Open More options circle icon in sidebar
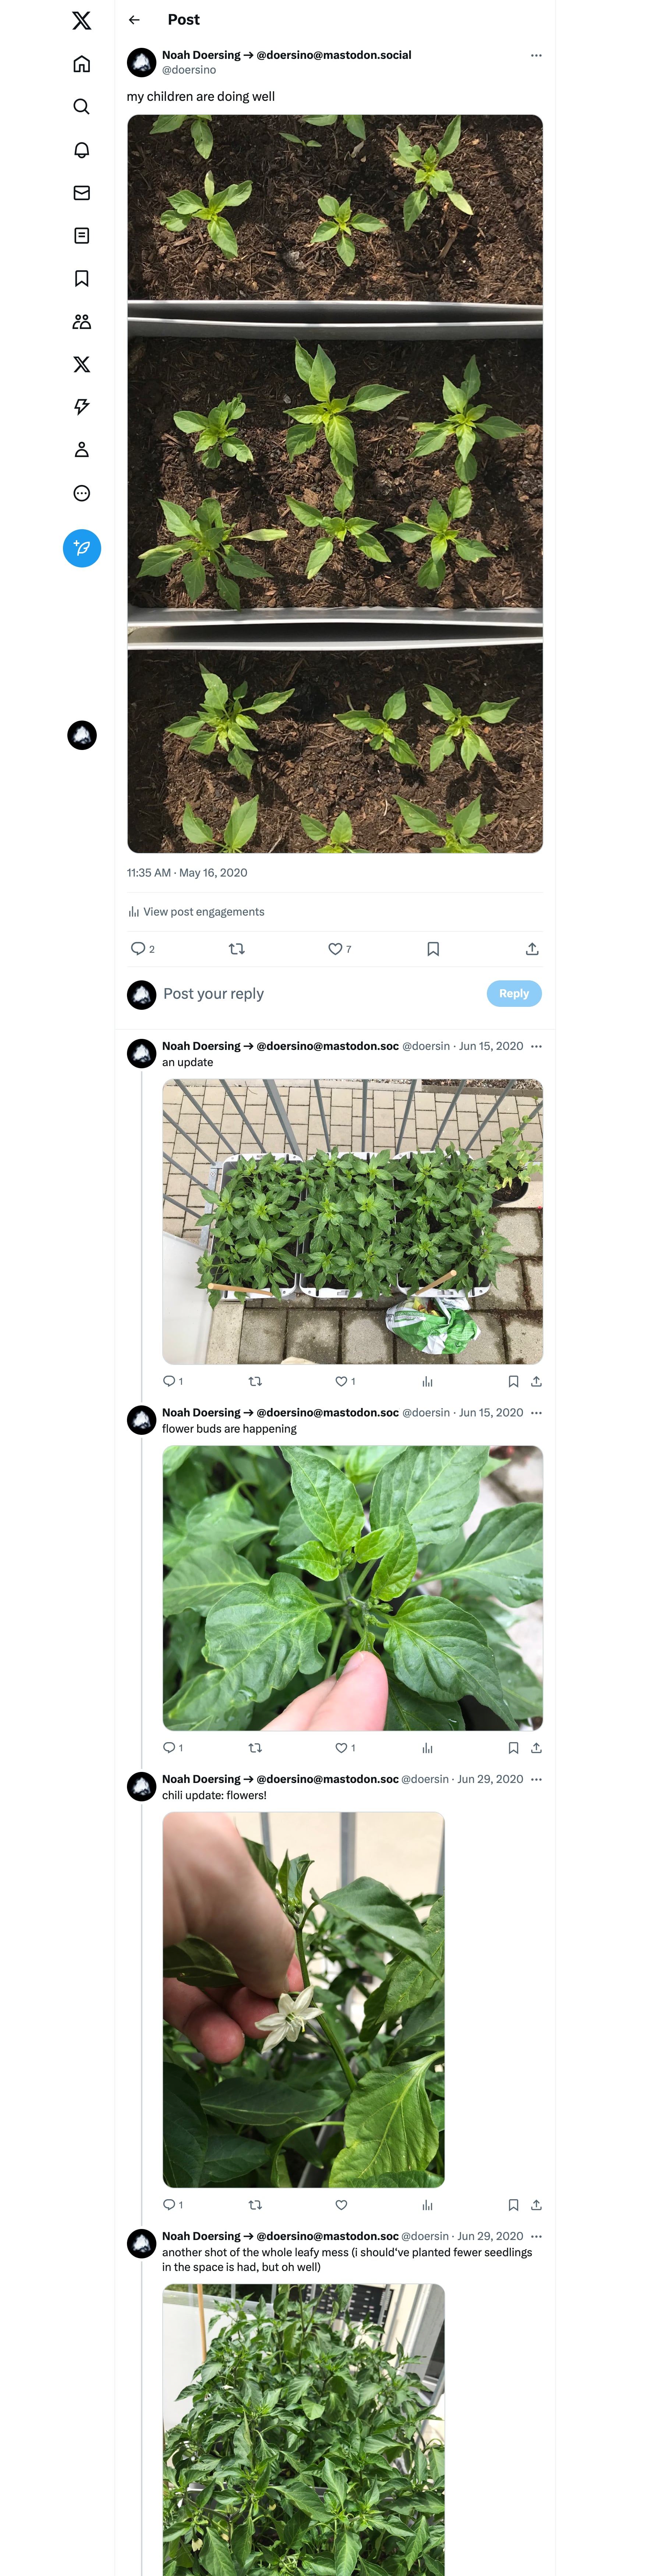This screenshot has width=655, height=2576. (82, 493)
